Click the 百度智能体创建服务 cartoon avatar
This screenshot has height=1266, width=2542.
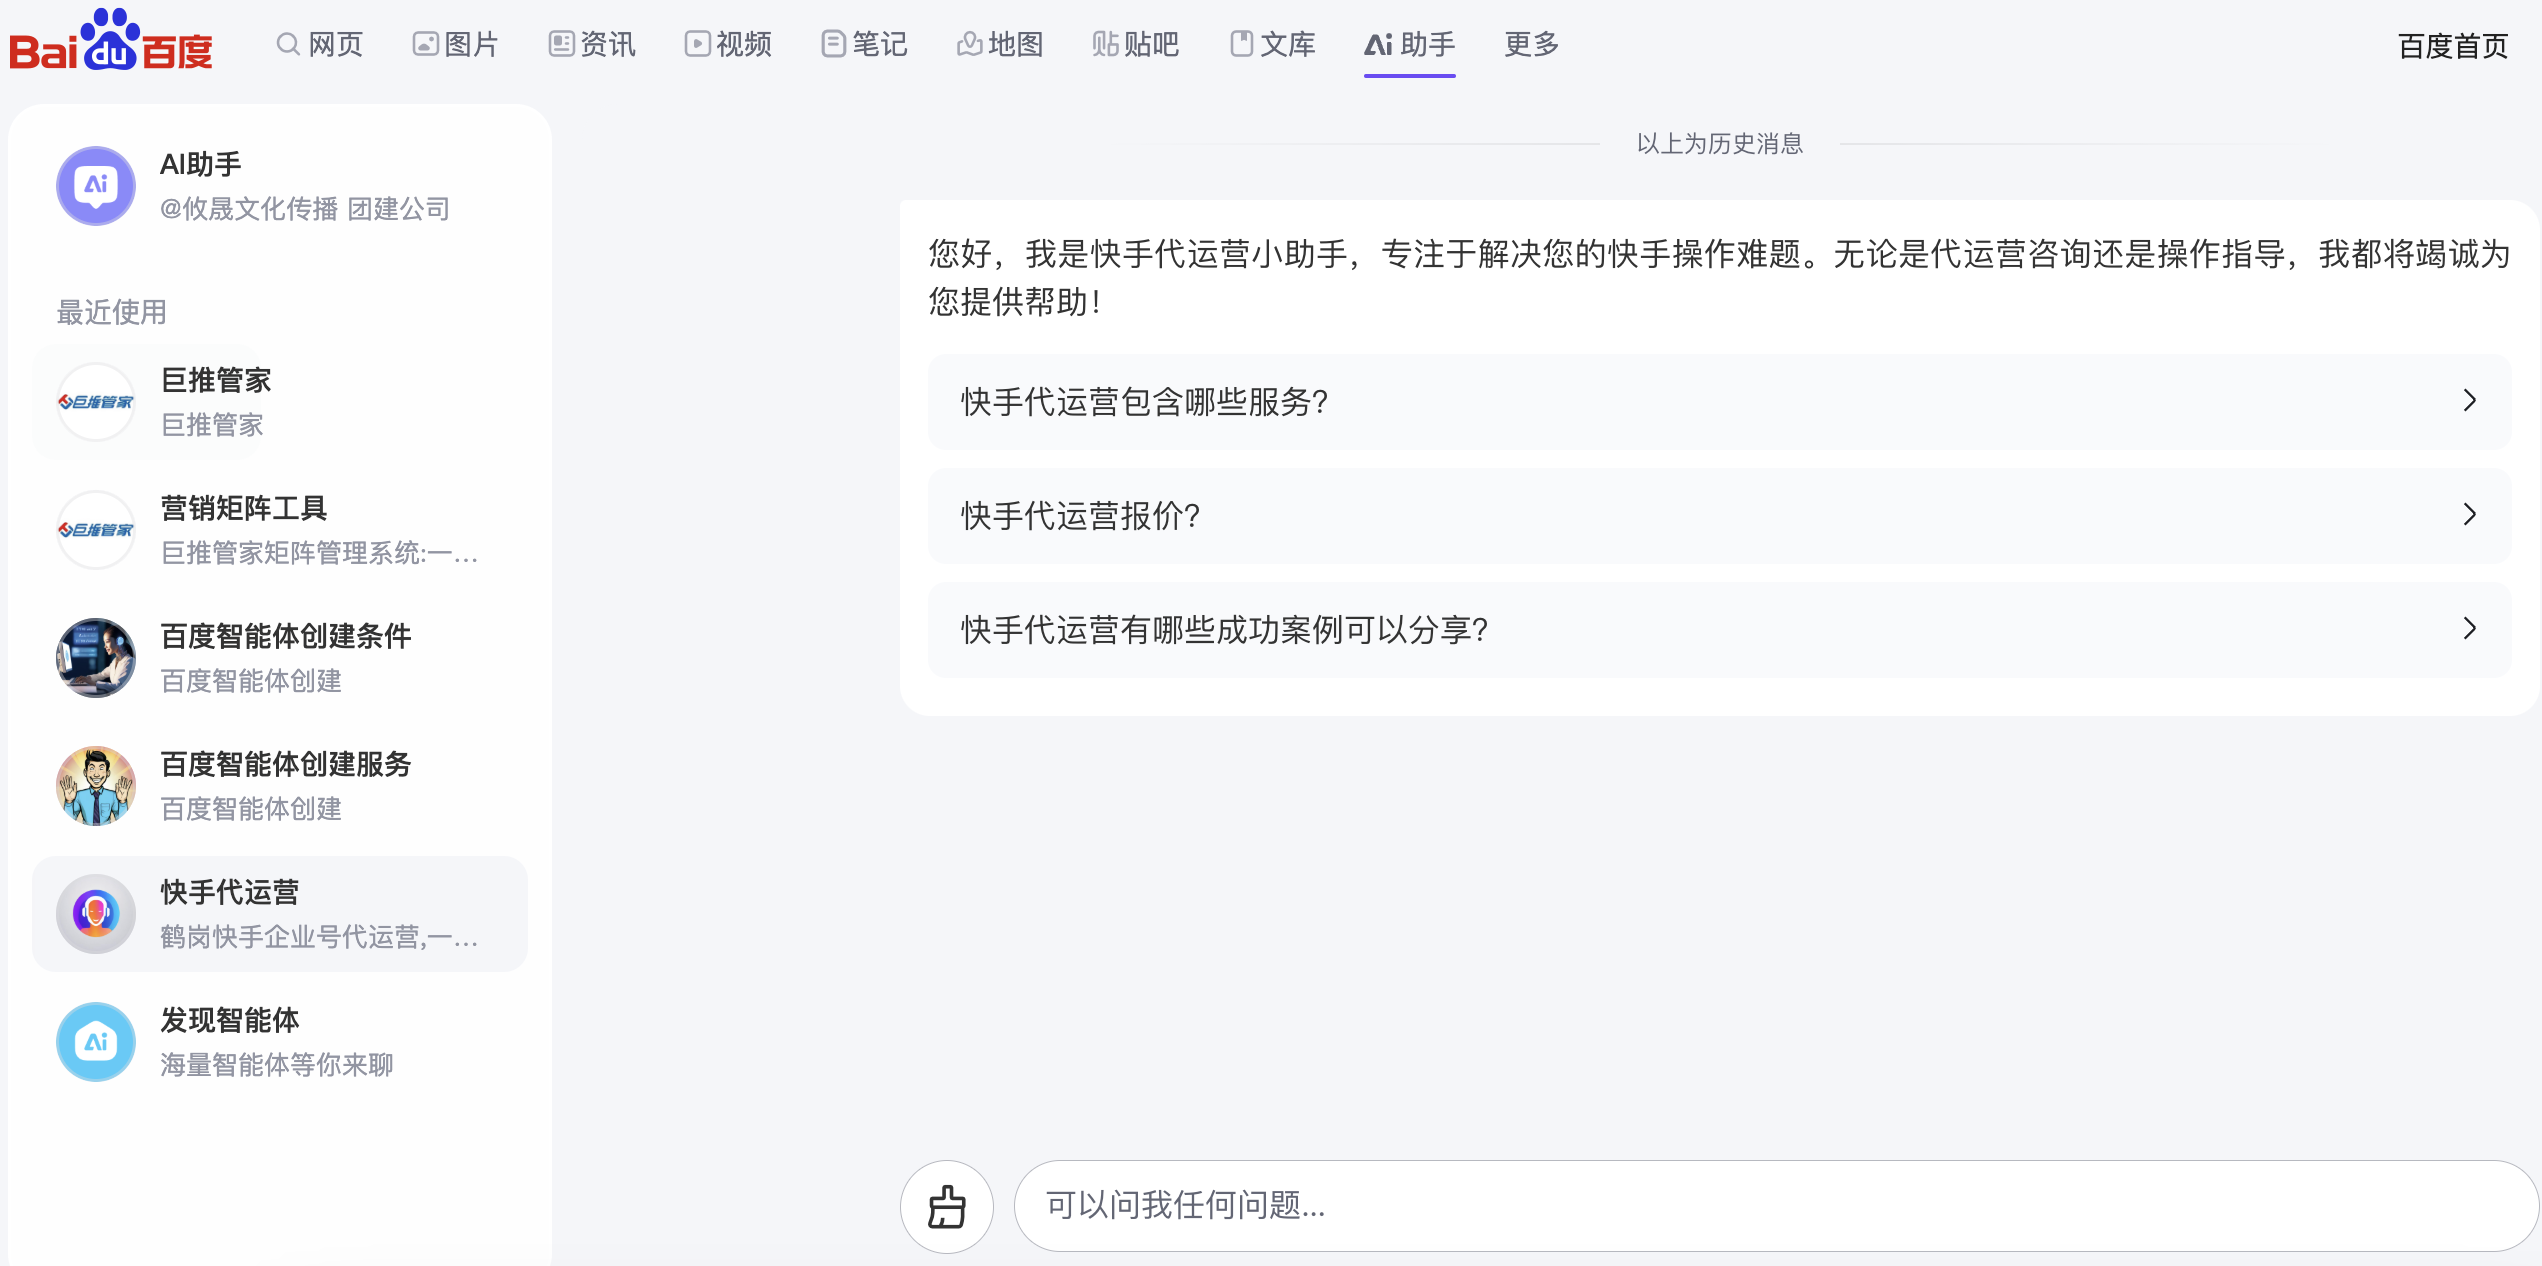(x=96, y=786)
